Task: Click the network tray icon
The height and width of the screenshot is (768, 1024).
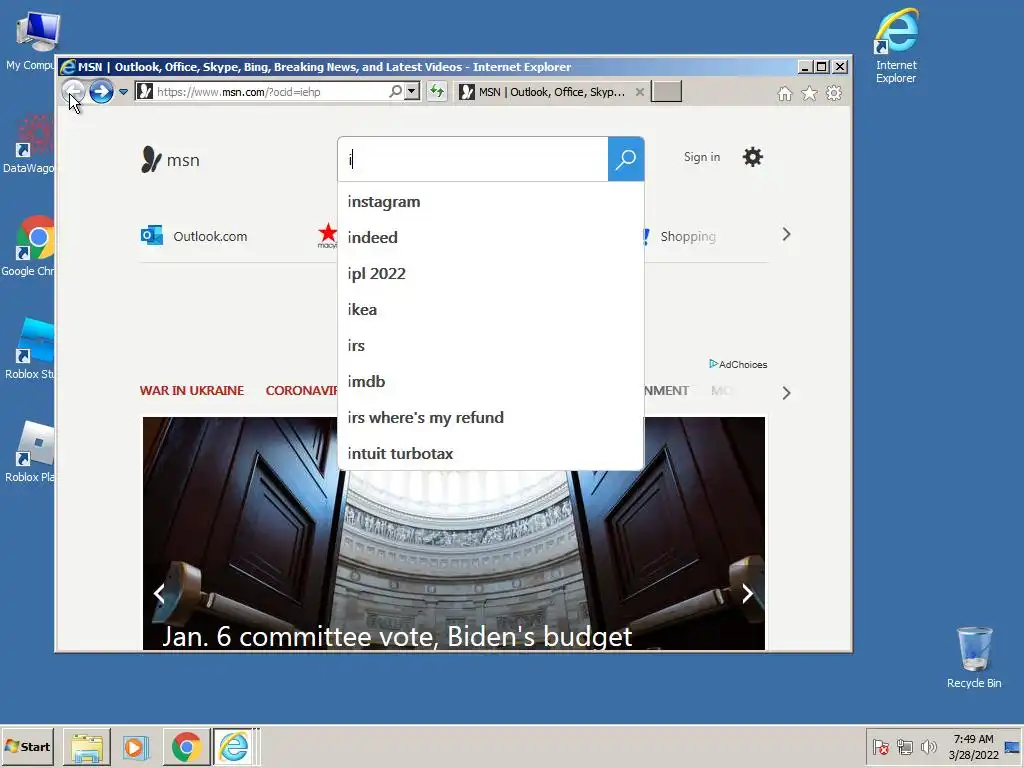Action: pos(904,746)
